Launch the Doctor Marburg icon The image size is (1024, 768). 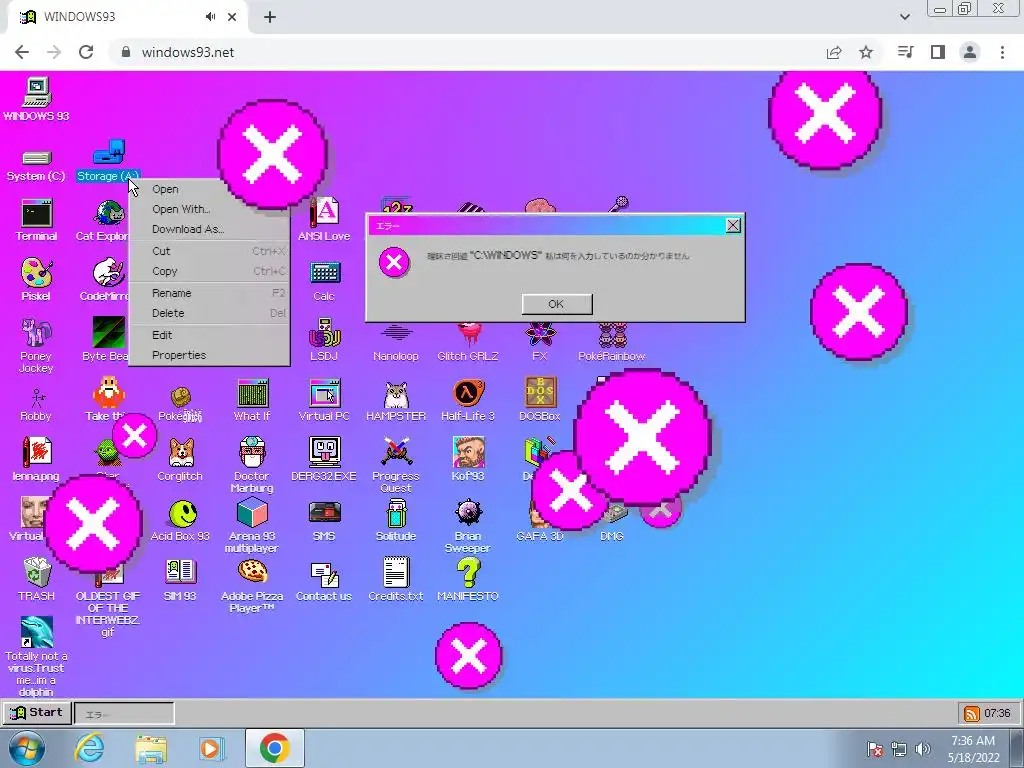252,452
